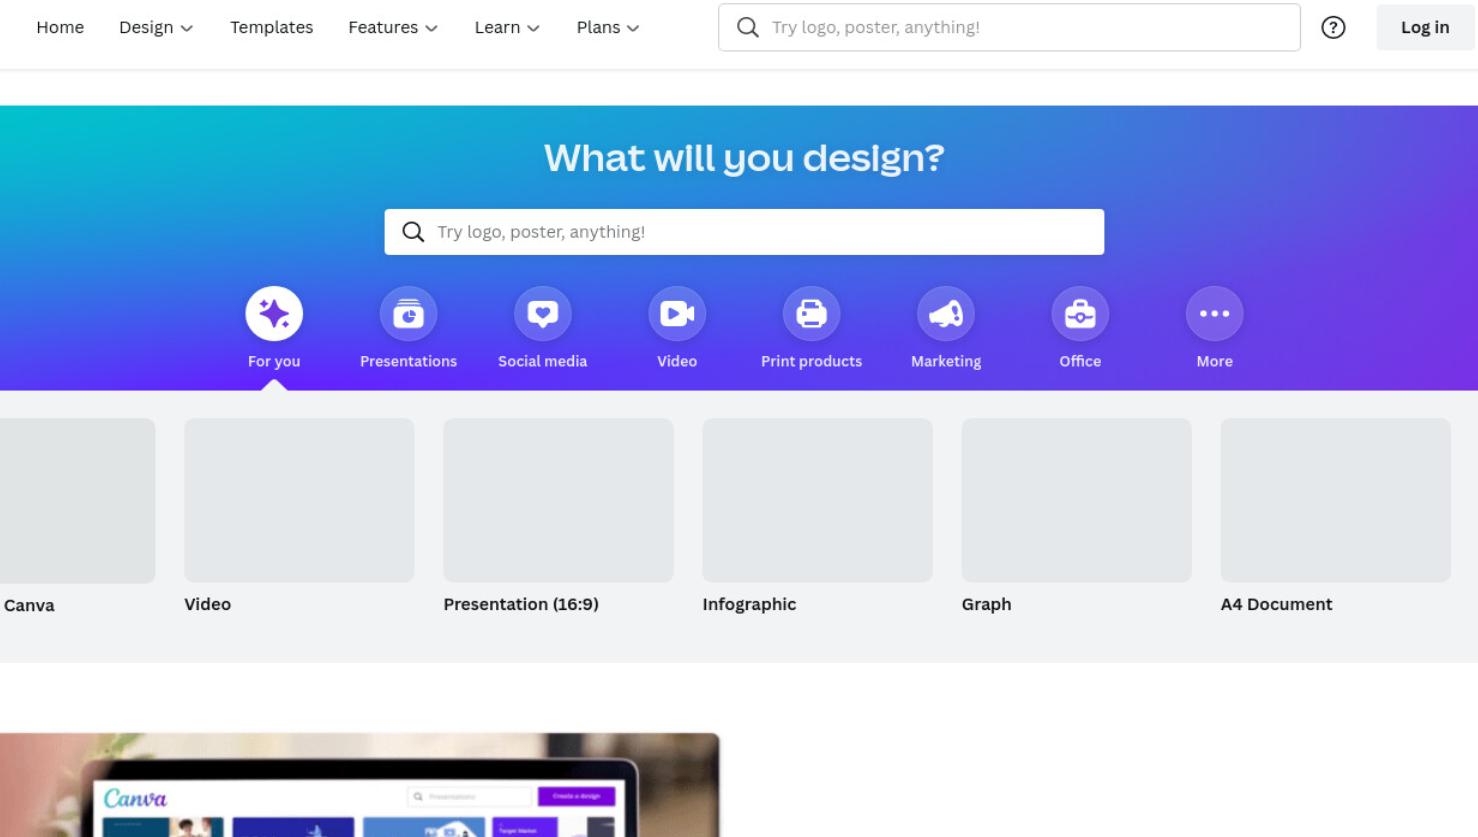The width and height of the screenshot is (1478, 837).
Task: Click the help question mark icon
Action: coord(1333,28)
